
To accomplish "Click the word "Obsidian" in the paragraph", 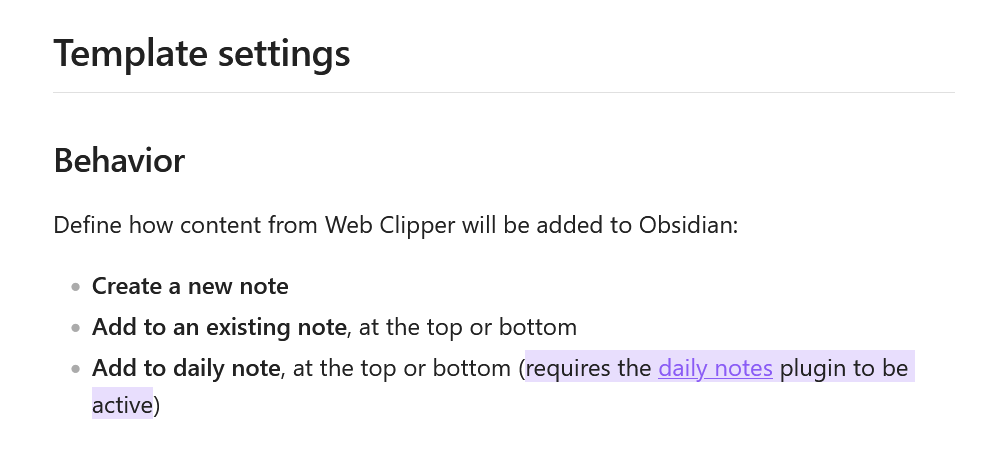I will (685, 224).
